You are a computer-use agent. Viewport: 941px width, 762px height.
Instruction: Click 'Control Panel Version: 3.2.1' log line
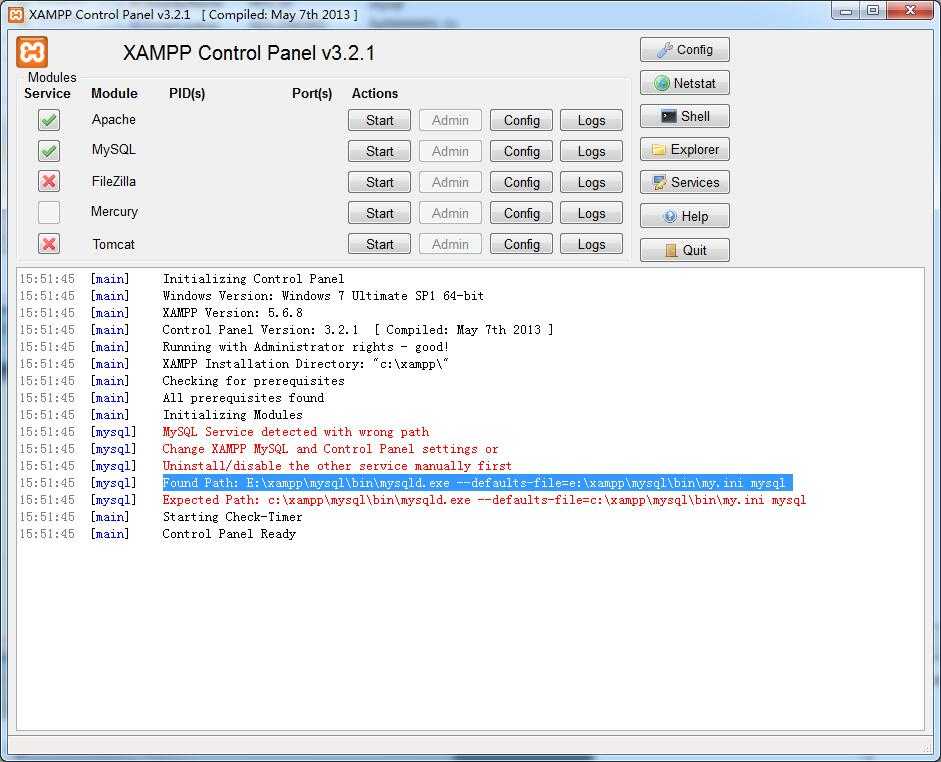[358, 330]
